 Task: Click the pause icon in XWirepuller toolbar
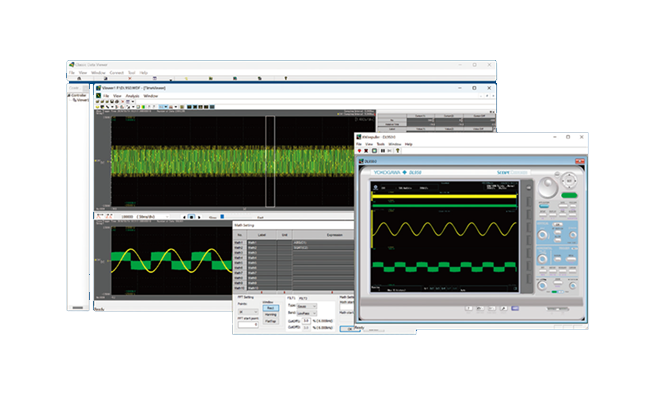(x=382, y=151)
